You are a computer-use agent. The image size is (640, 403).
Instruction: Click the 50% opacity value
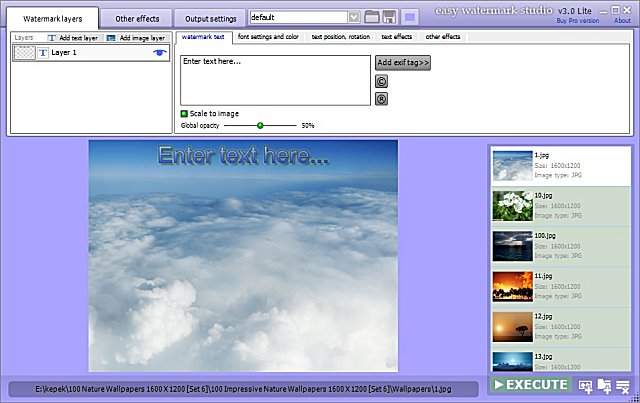click(308, 126)
